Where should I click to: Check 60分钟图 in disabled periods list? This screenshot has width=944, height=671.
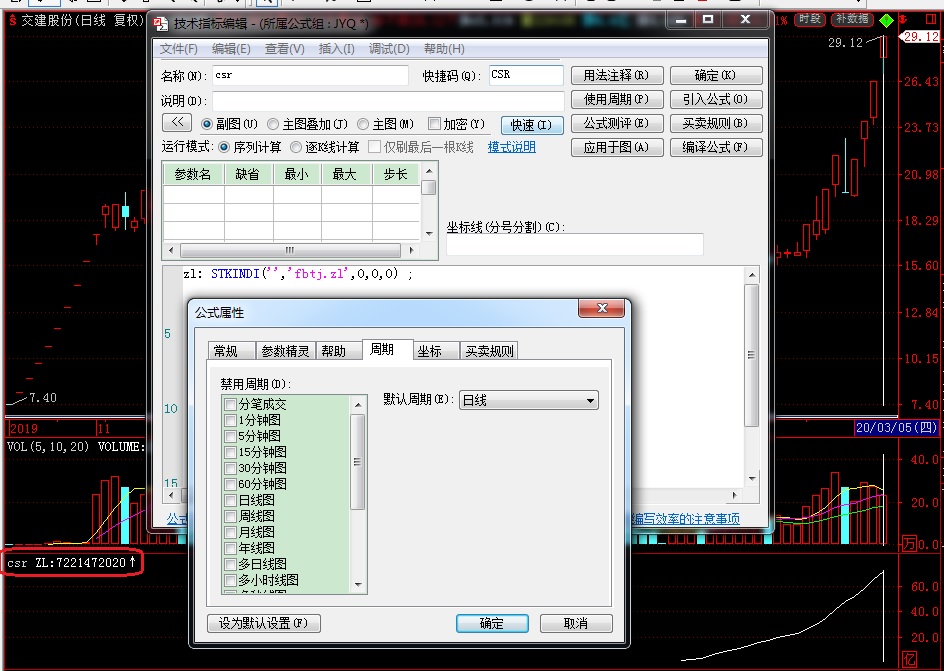pos(230,484)
